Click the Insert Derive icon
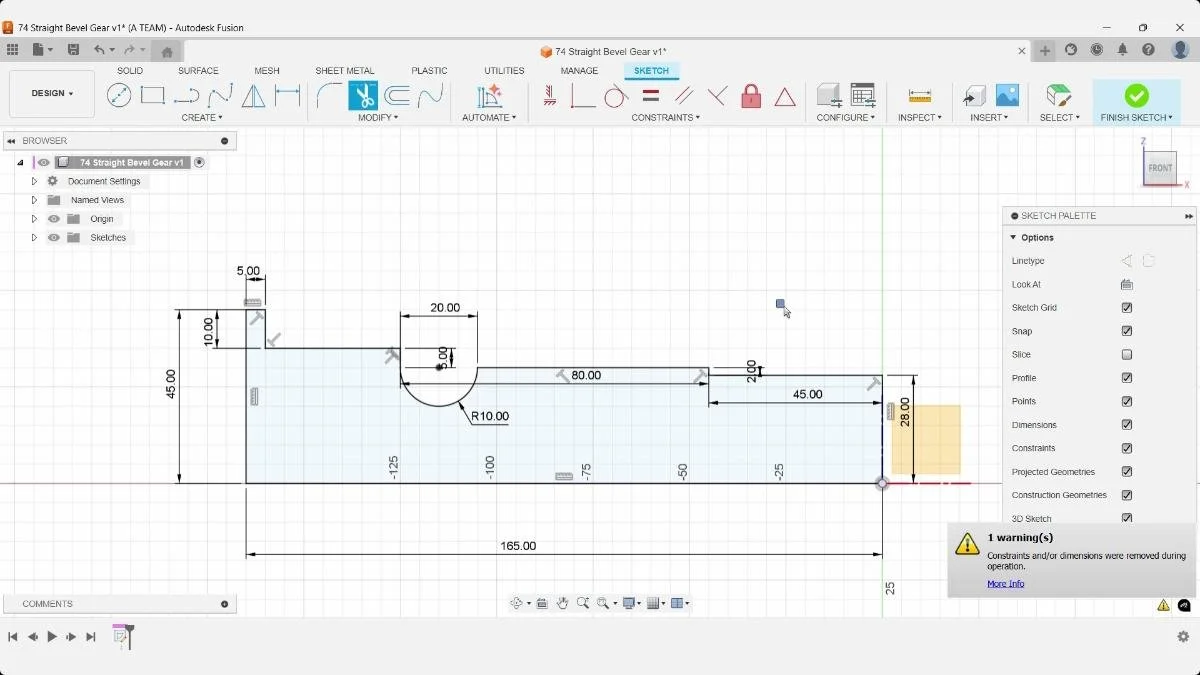Screen dimensions: 1200x675 coord(974,96)
